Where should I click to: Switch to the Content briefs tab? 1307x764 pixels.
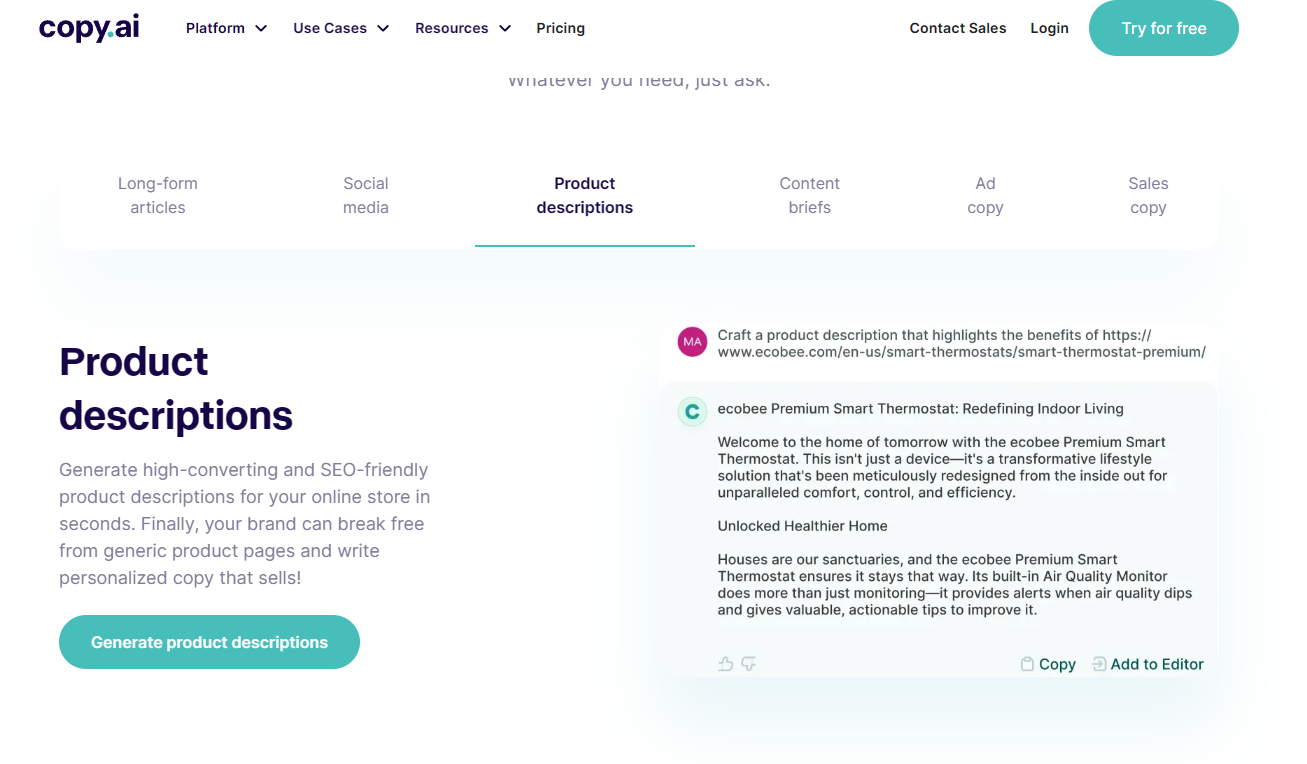pyautogui.click(x=810, y=196)
